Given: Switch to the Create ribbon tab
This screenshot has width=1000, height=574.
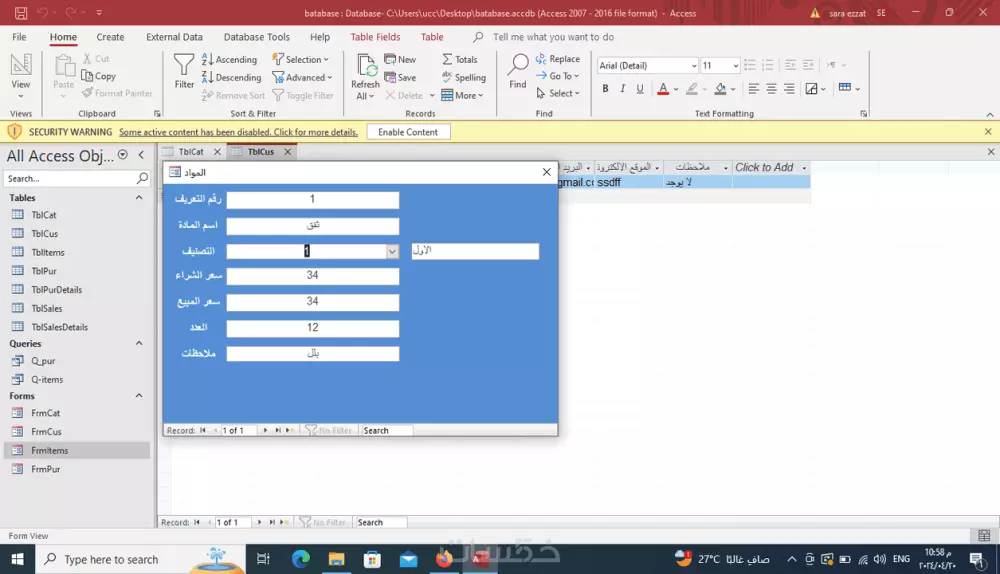Looking at the screenshot, I should [110, 37].
